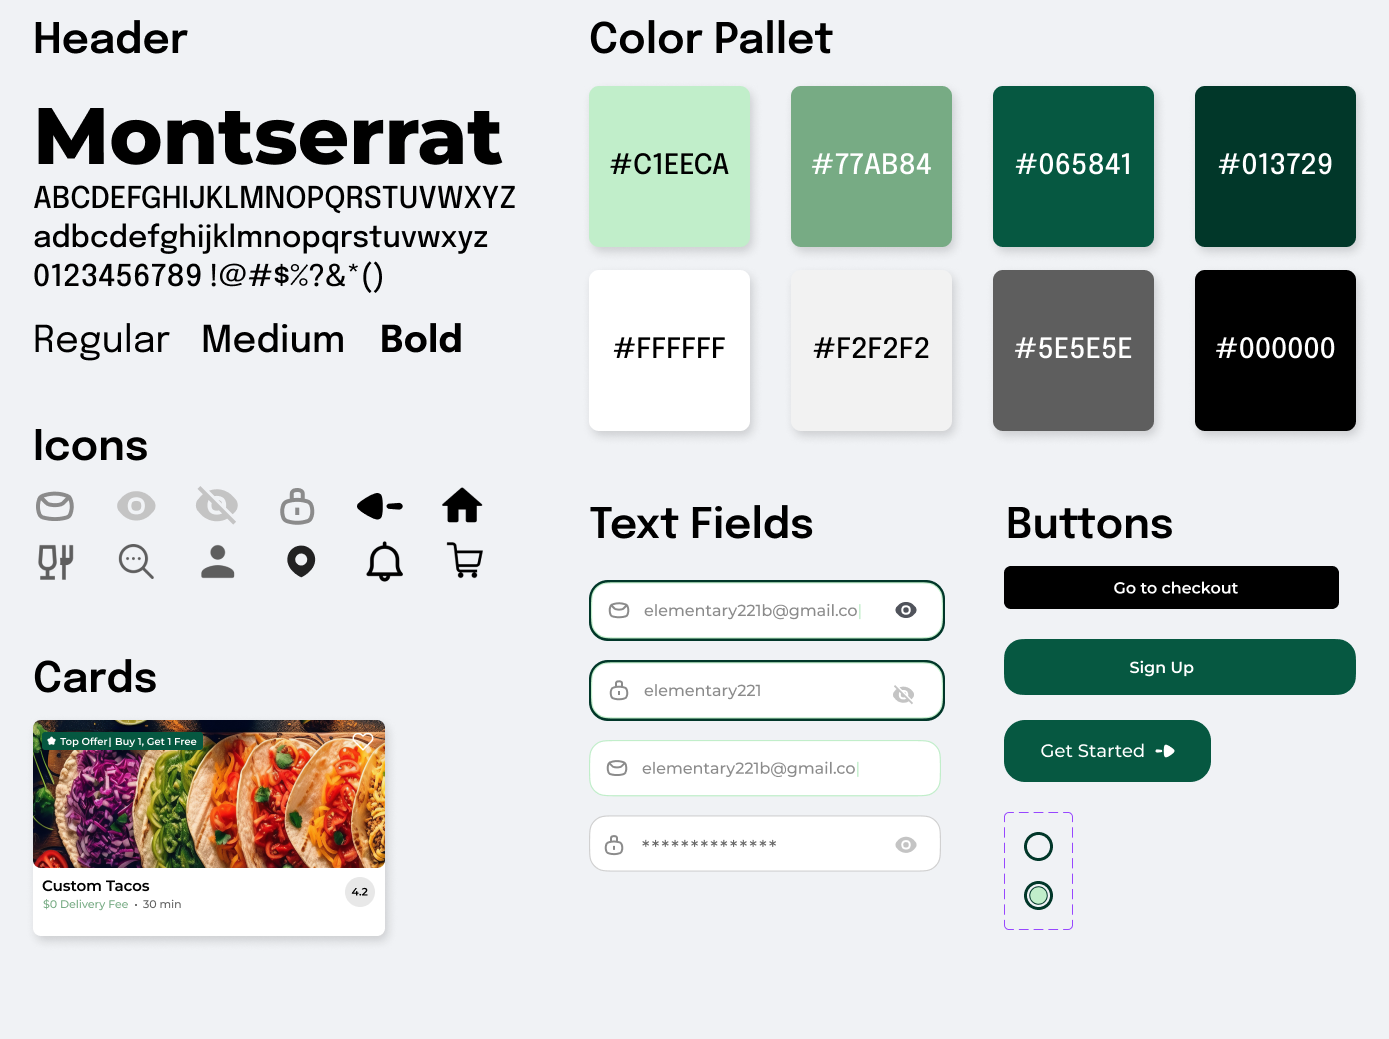Select the filled green radio button
Image resolution: width=1389 pixels, height=1039 pixels.
(x=1038, y=895)
